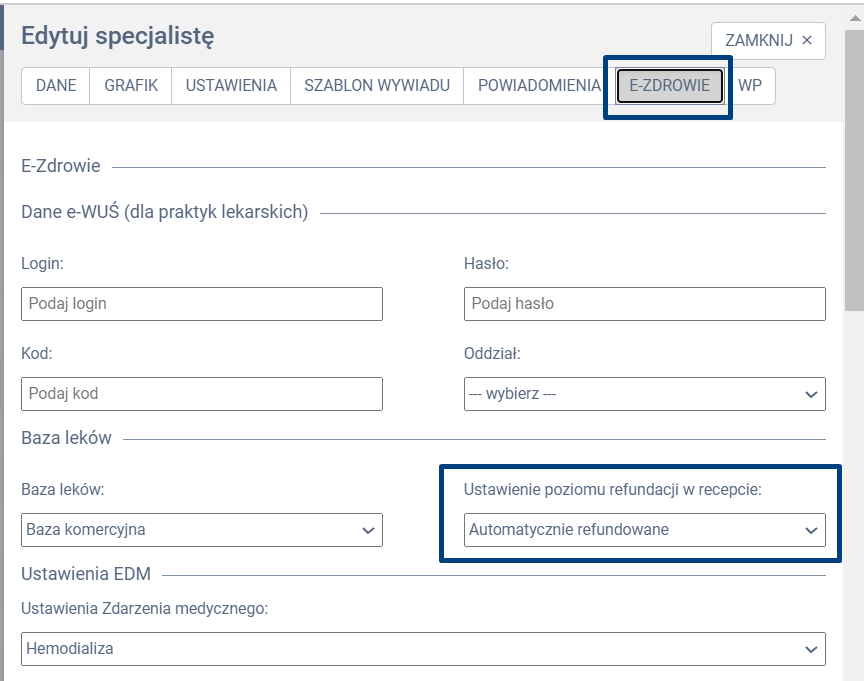
Task: Switch to the WP tab
Action: 750,86
